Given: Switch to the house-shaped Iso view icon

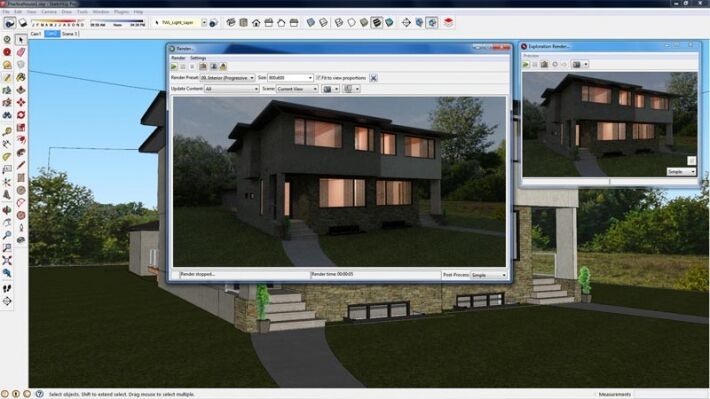Looking at the screenshot, I should 256,23.
